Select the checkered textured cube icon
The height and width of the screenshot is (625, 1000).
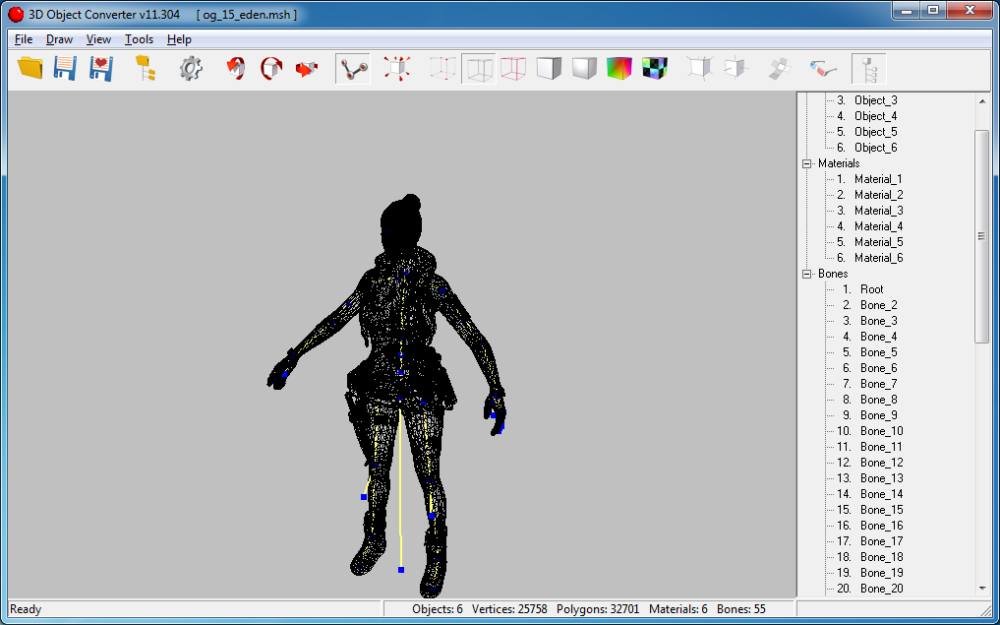tap(654, 68)
